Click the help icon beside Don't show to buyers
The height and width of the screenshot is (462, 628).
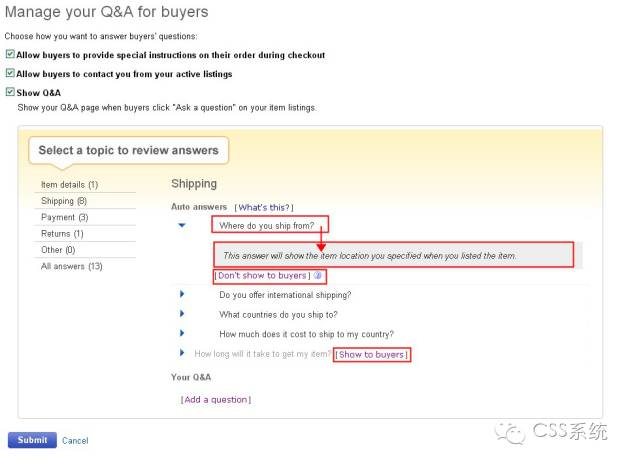(317, 276)
